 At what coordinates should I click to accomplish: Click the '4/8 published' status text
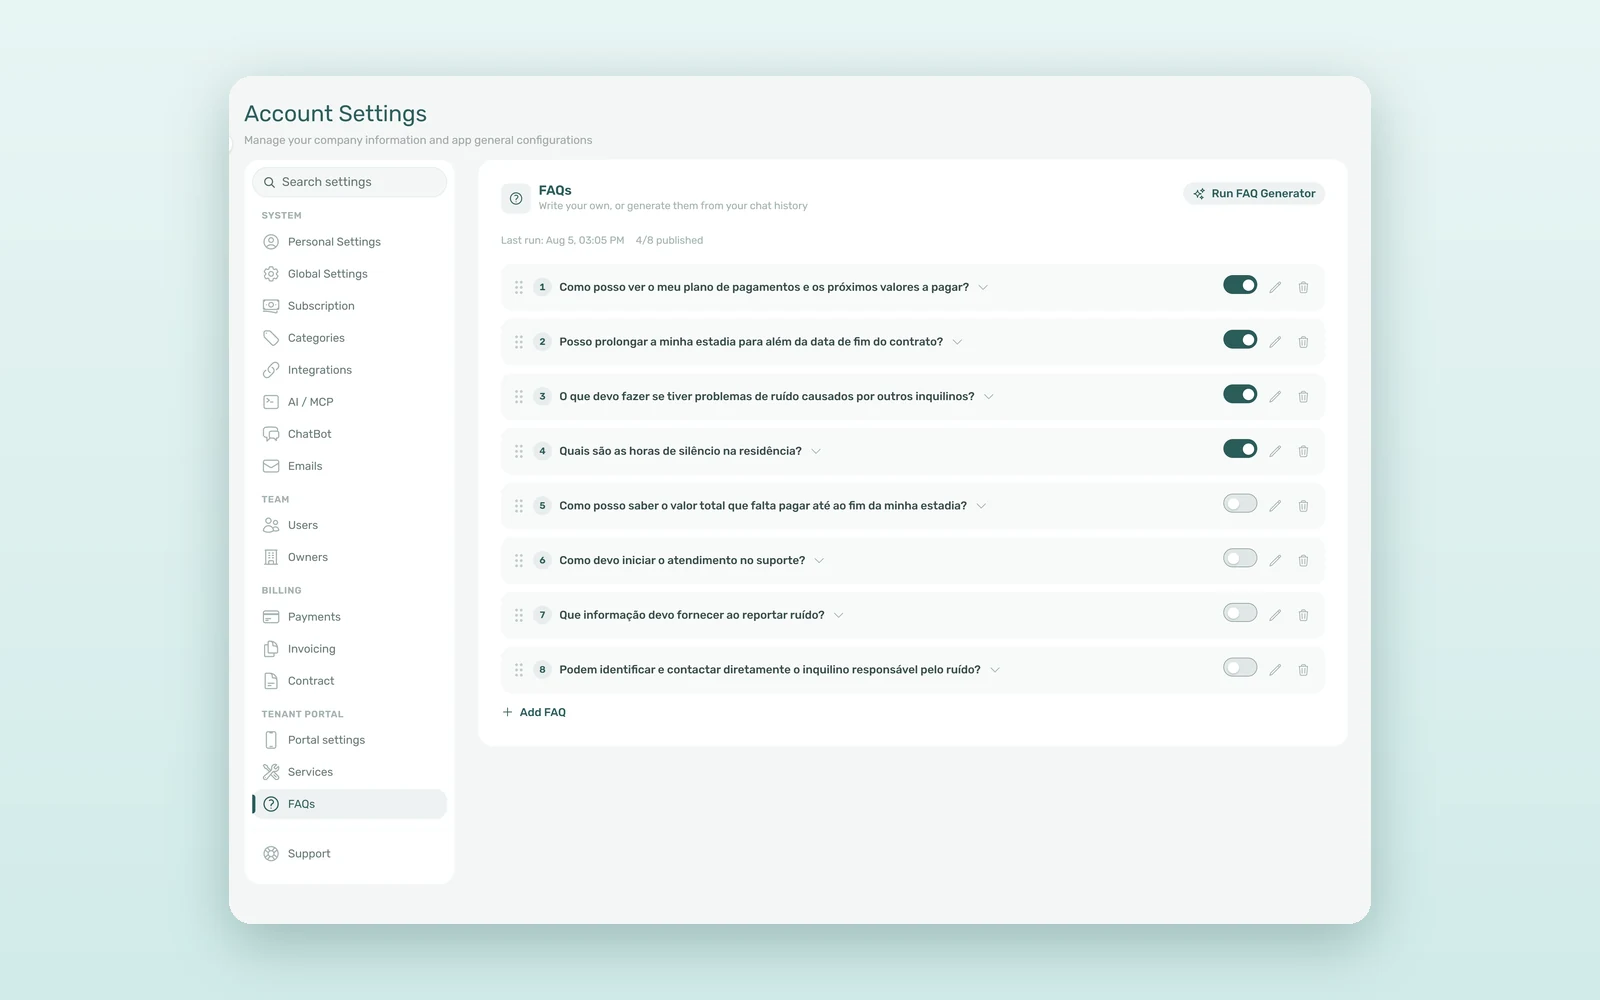point(669,240)
